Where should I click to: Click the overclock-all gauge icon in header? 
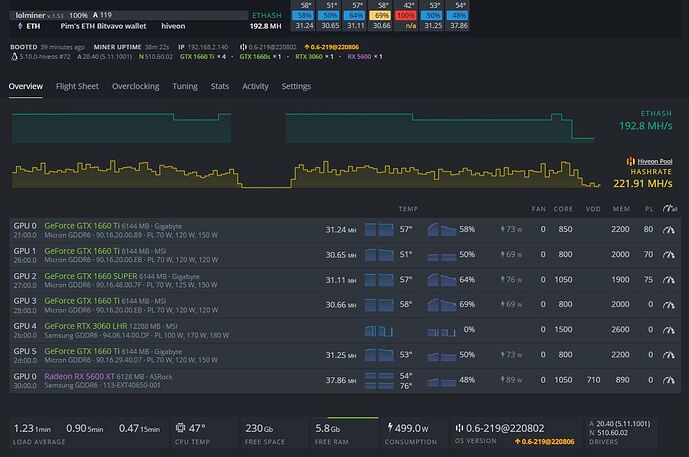[670, 208]
